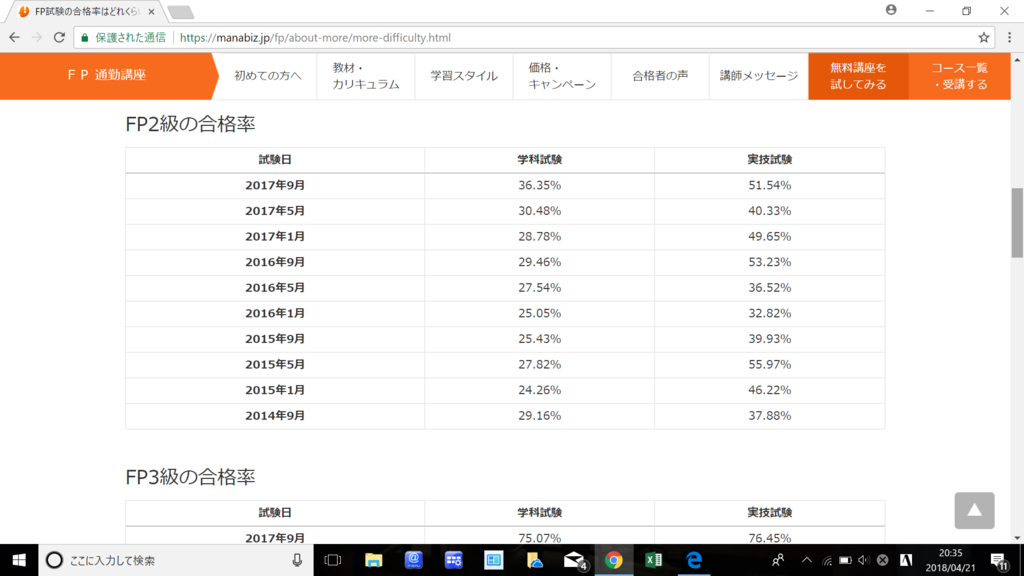Screen dimensions: 1024x576
Task: Open the purple calendar-style app icon on the taskbar
Action: coord(453,560)
